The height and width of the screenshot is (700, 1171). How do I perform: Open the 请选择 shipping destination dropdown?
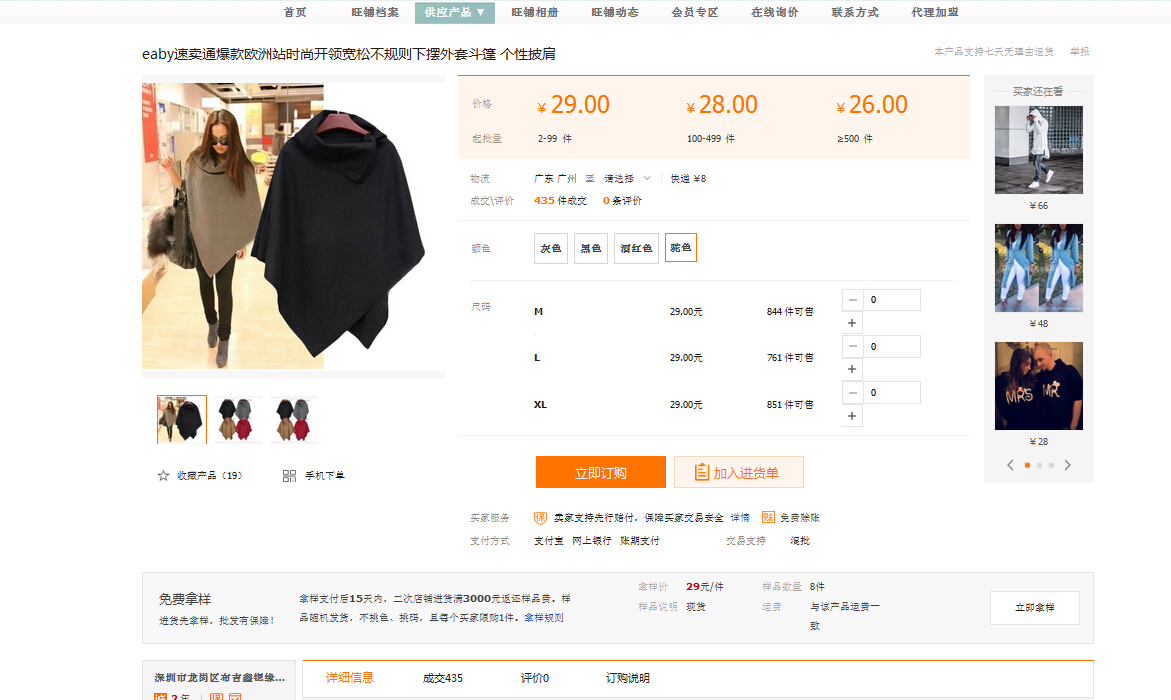click(x=626, y=179)
